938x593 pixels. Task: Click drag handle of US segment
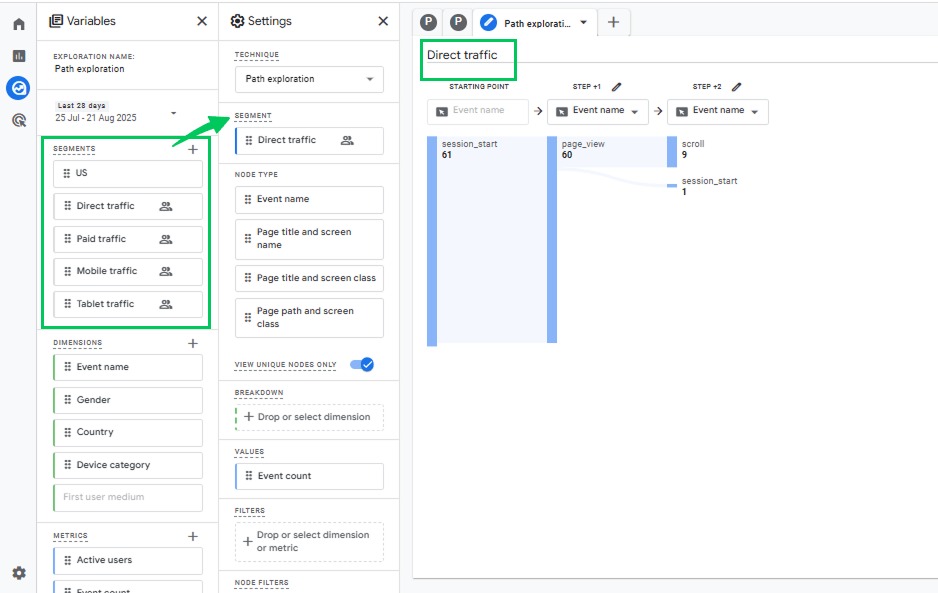click(67, 173)
